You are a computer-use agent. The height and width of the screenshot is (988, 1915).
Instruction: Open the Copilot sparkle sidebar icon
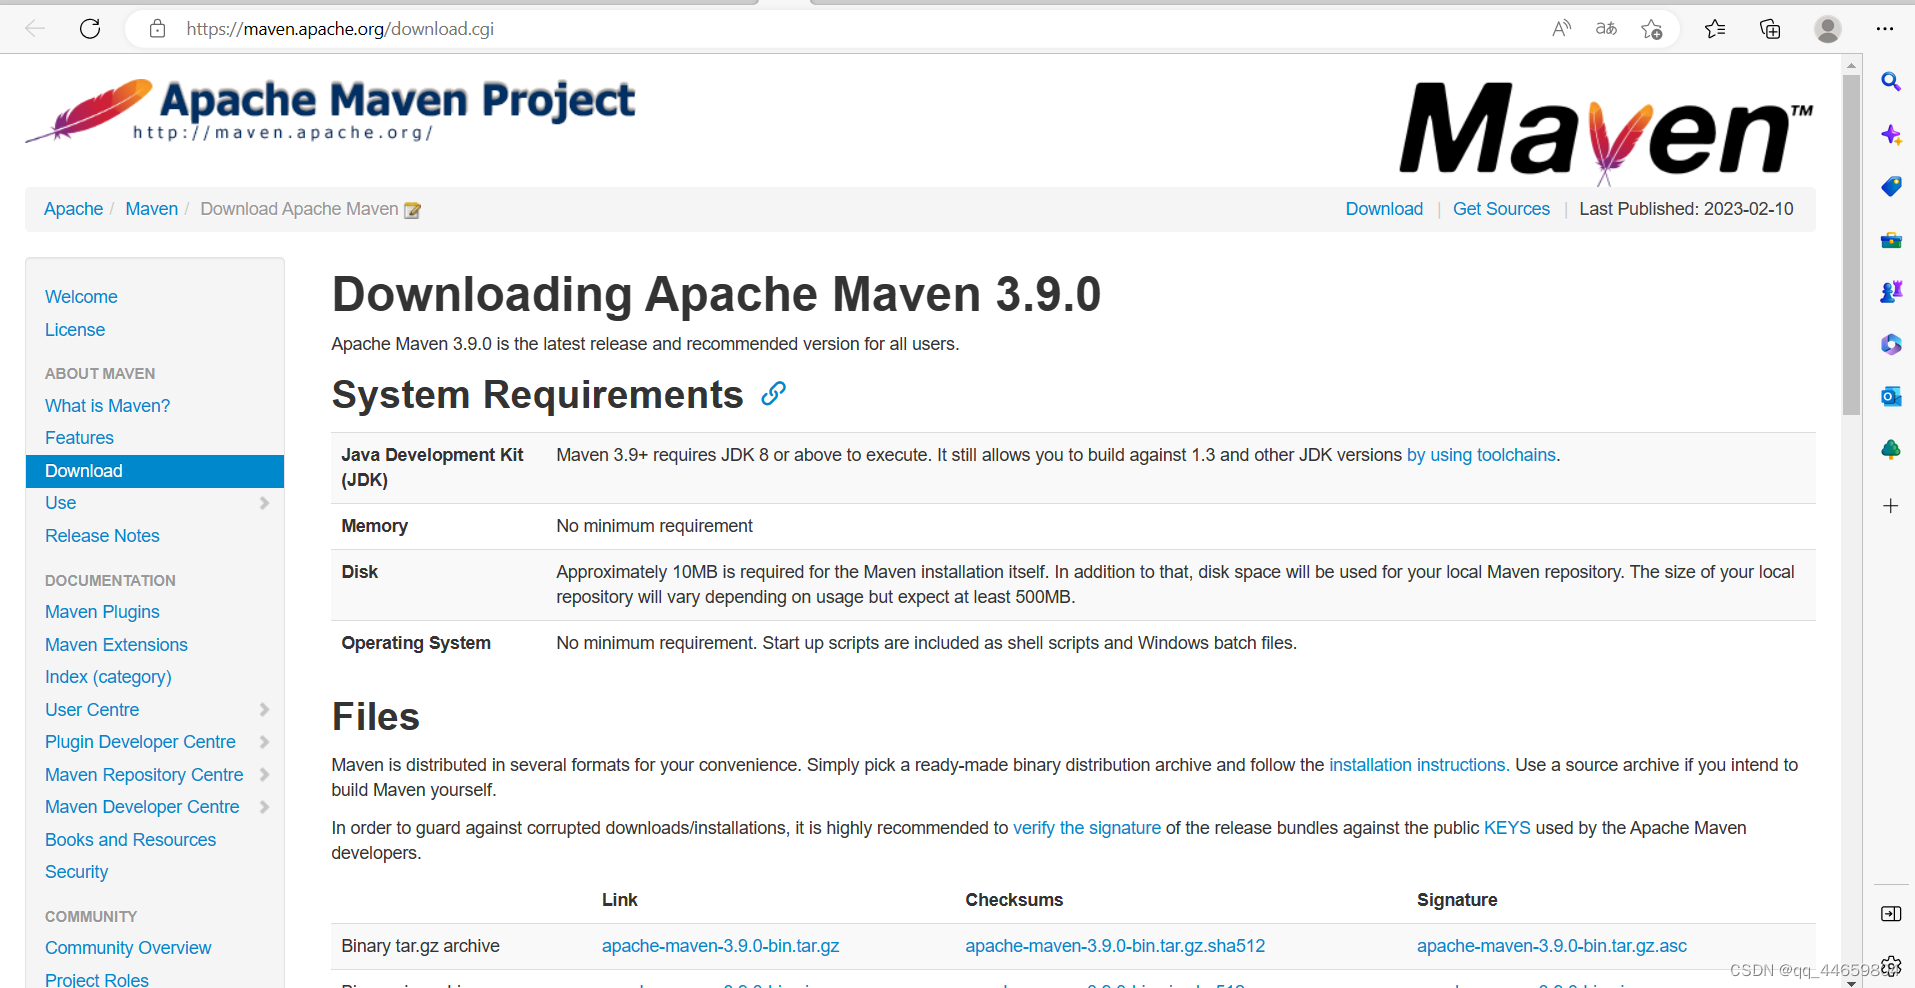(x=1890, y=134)
